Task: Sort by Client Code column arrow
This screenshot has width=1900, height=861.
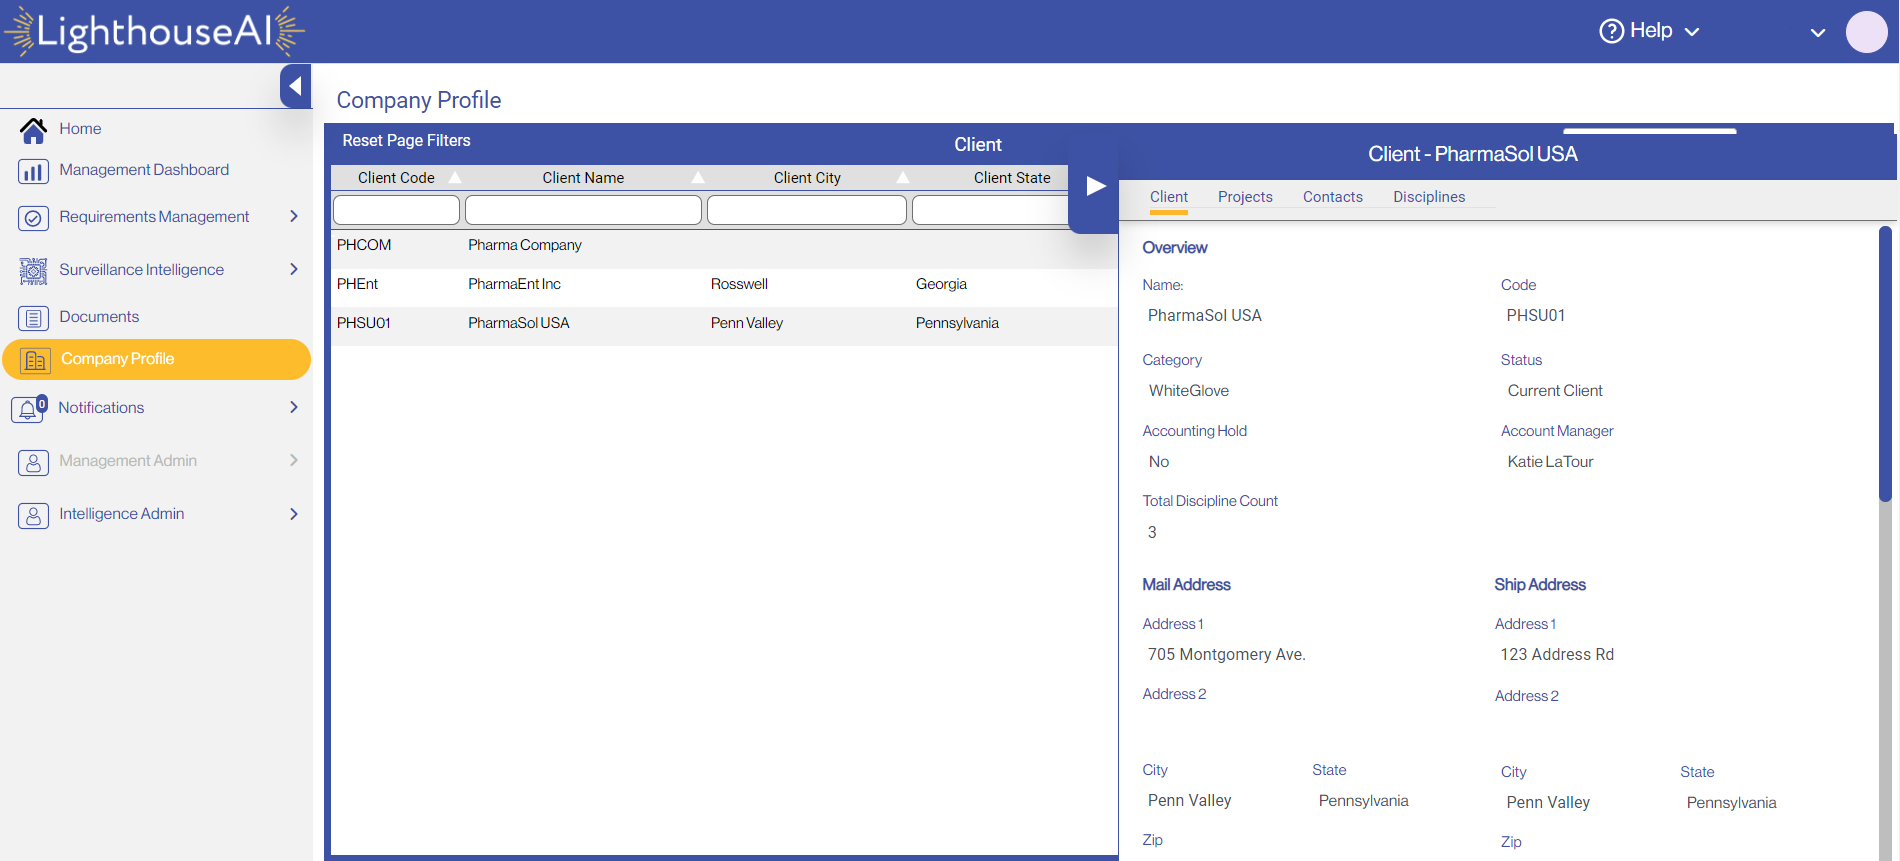Action: click(455, 177)
